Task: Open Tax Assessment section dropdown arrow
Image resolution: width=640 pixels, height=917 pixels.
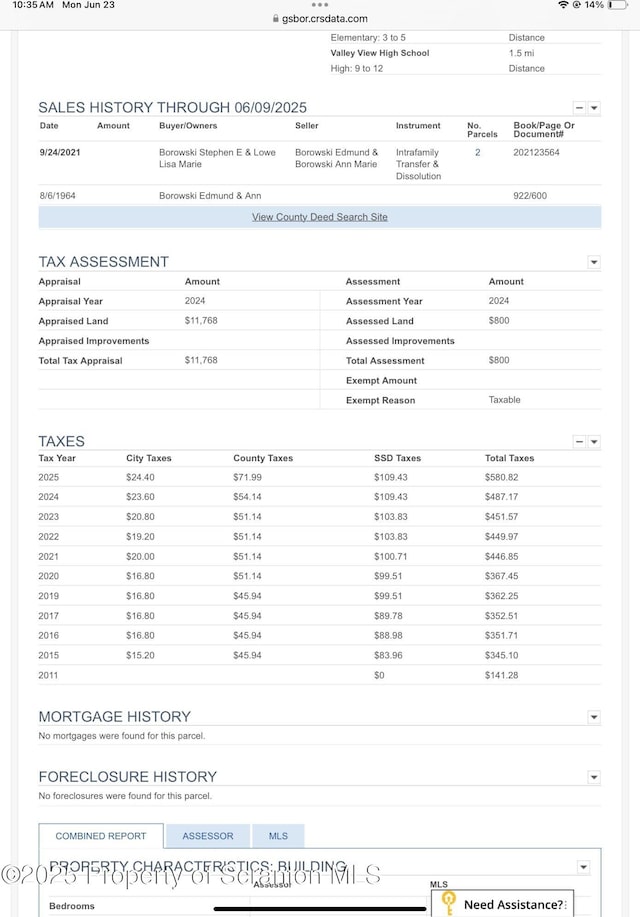Action: coord(594,263)
